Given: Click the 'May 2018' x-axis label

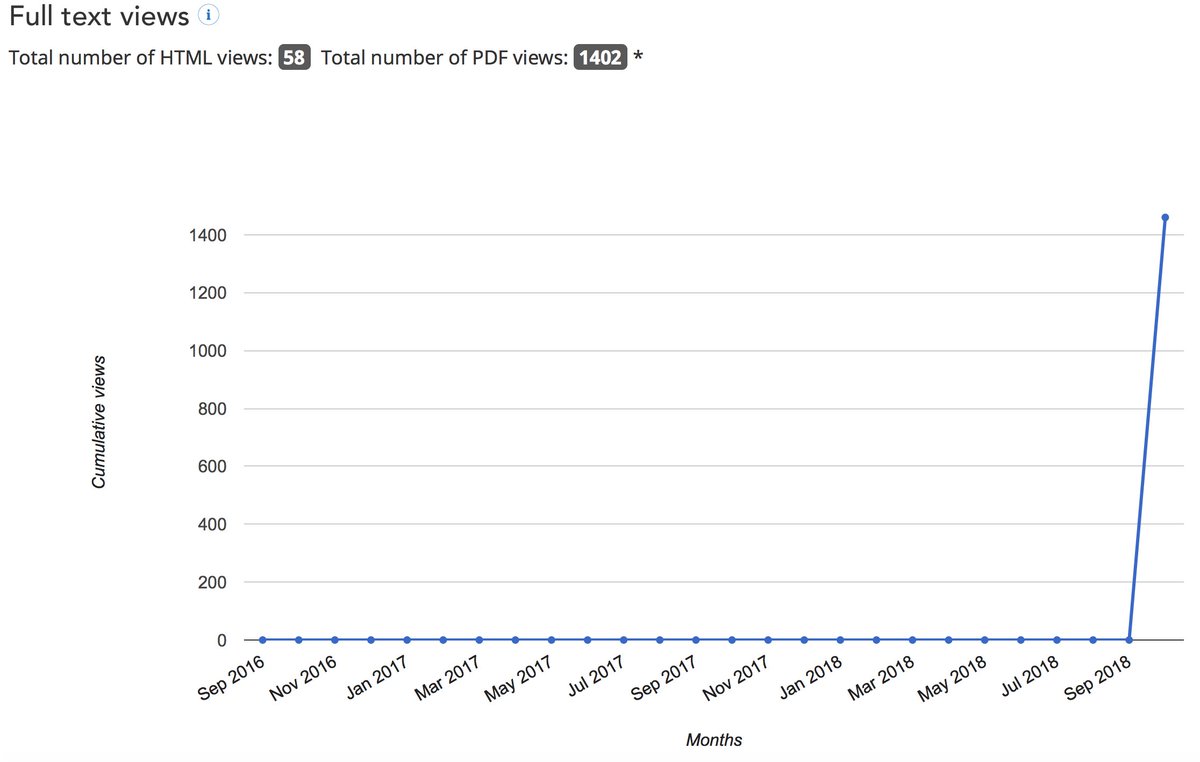Looking at the screenshot, I should click(952, 678).
